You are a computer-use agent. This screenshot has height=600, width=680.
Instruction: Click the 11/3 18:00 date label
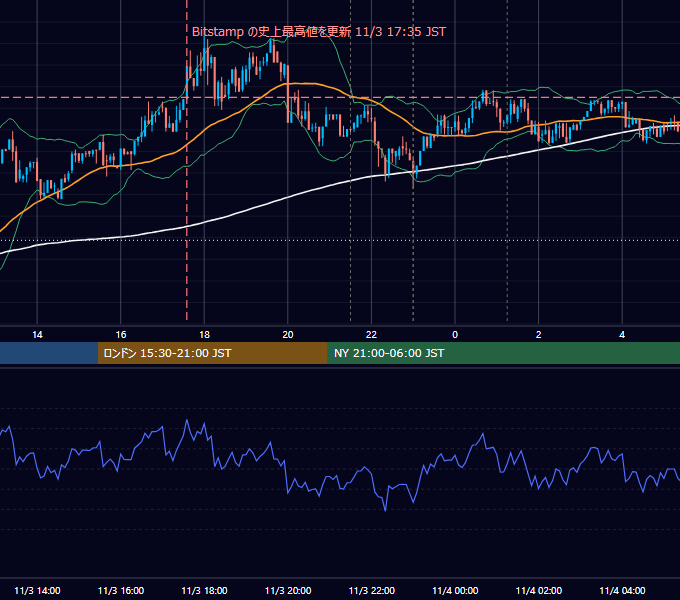pyautogui.click(x=204, y=590)
